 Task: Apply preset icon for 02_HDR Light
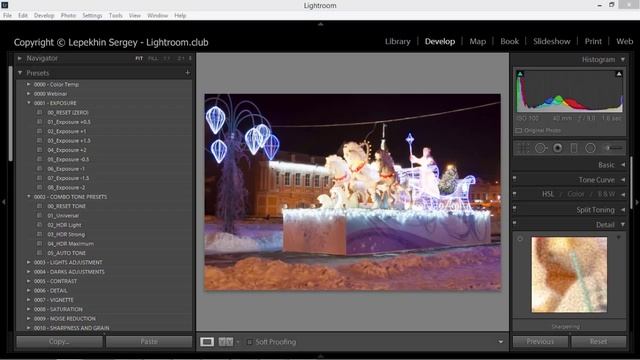pyautogui.click(x=40, y=224)
